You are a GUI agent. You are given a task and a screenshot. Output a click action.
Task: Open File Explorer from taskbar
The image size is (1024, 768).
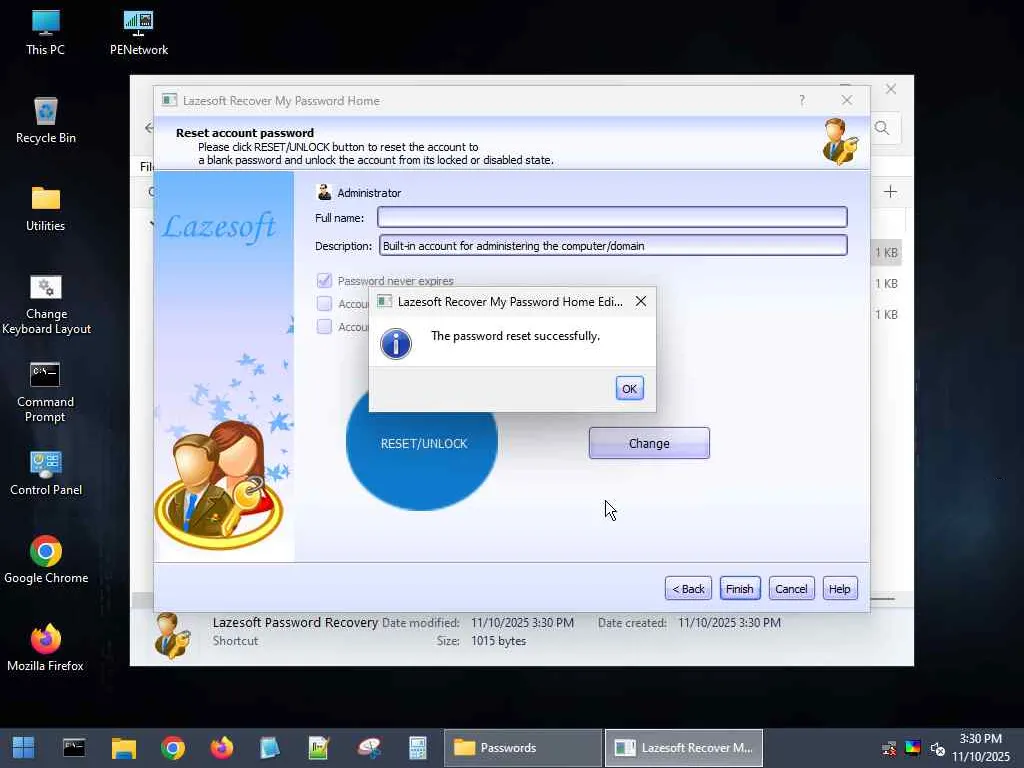coord(123,748)
